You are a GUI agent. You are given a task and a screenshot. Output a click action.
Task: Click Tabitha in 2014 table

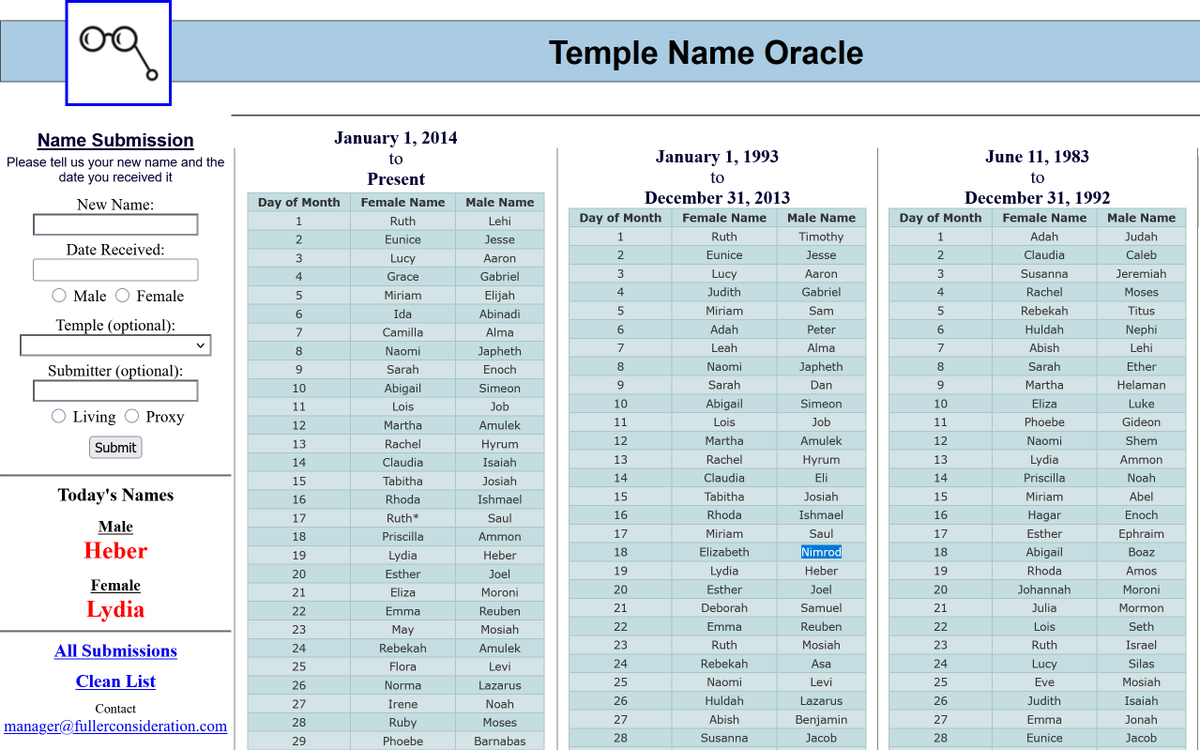(x=403, y=481)
